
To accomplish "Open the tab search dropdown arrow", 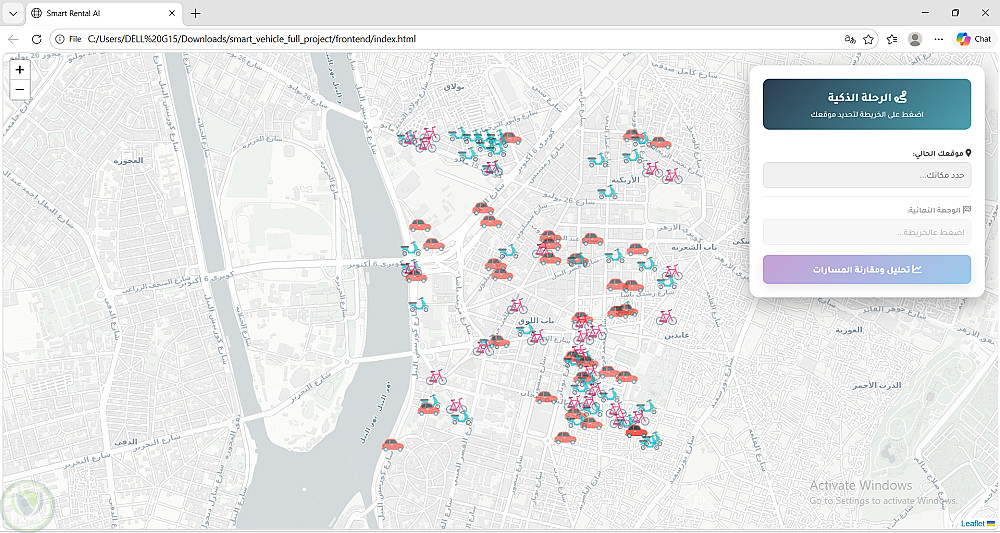I will (12, 13).
